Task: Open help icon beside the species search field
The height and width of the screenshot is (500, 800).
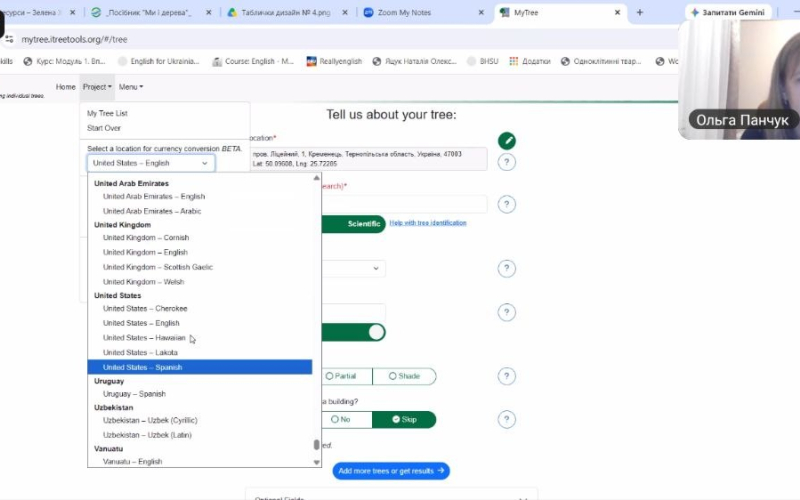Action: coord(507,205)
